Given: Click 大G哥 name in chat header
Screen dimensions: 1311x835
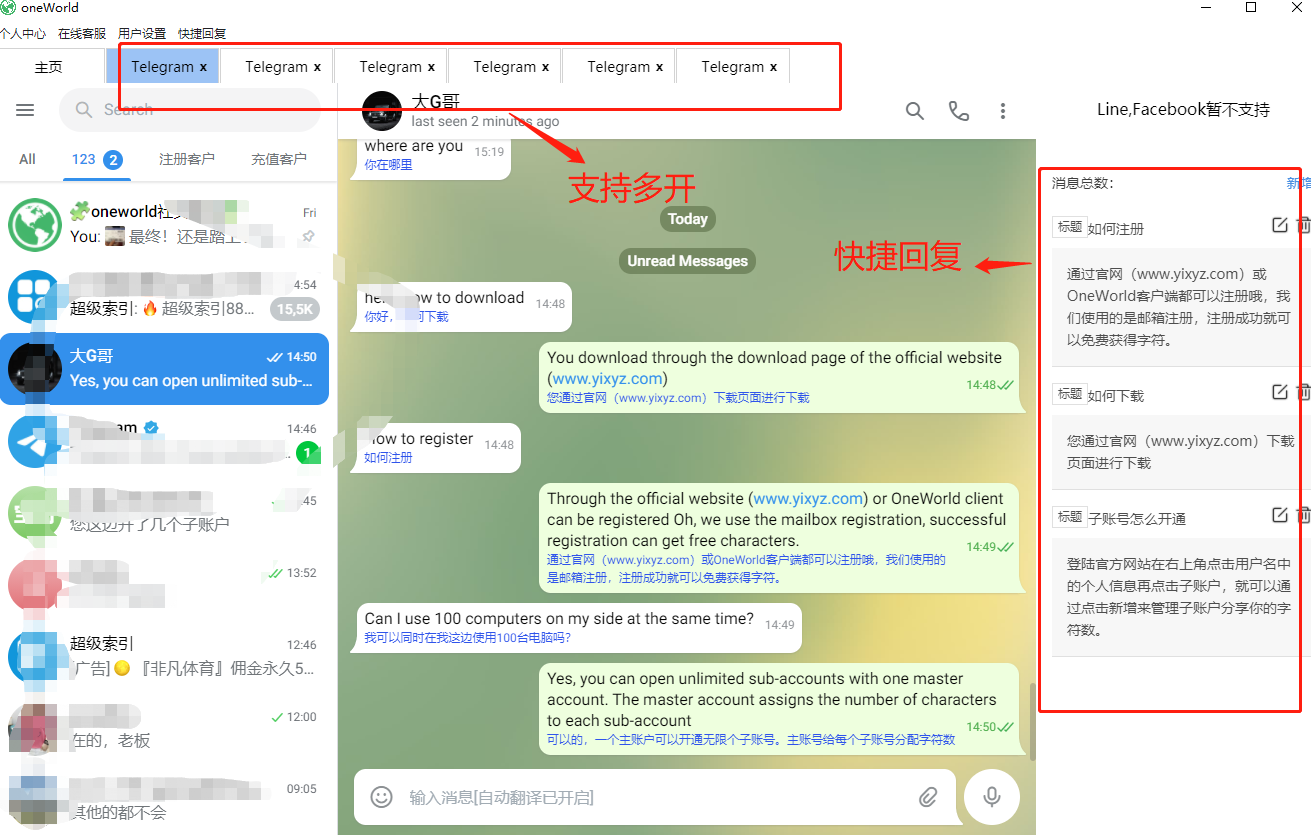Looking at the screenshot, I should (x=436, y=101).
